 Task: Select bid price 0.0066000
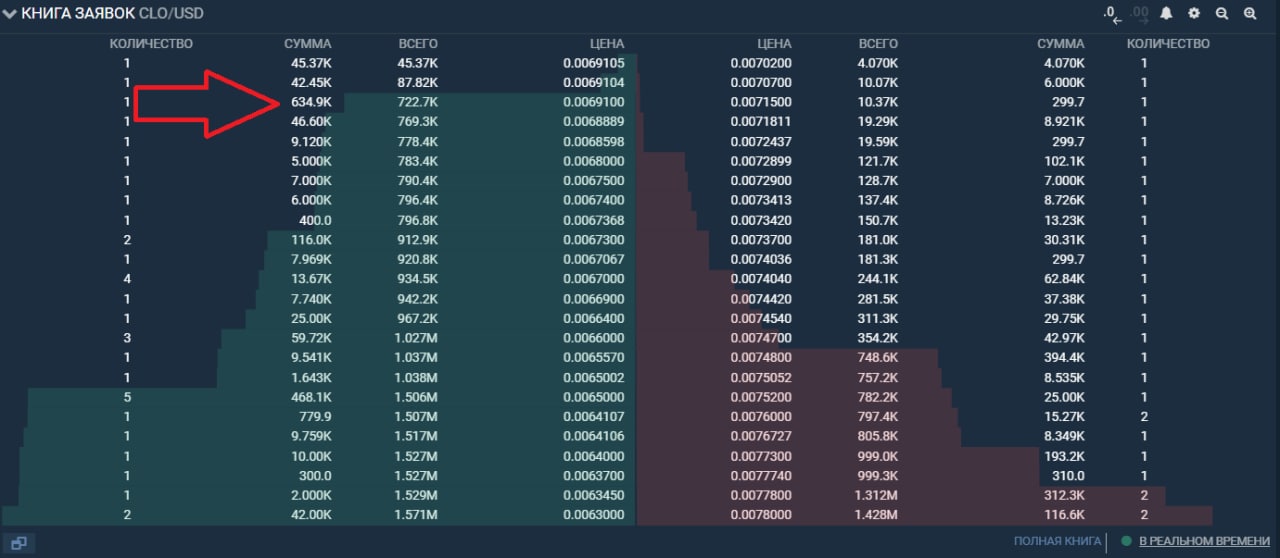[593, 338]
